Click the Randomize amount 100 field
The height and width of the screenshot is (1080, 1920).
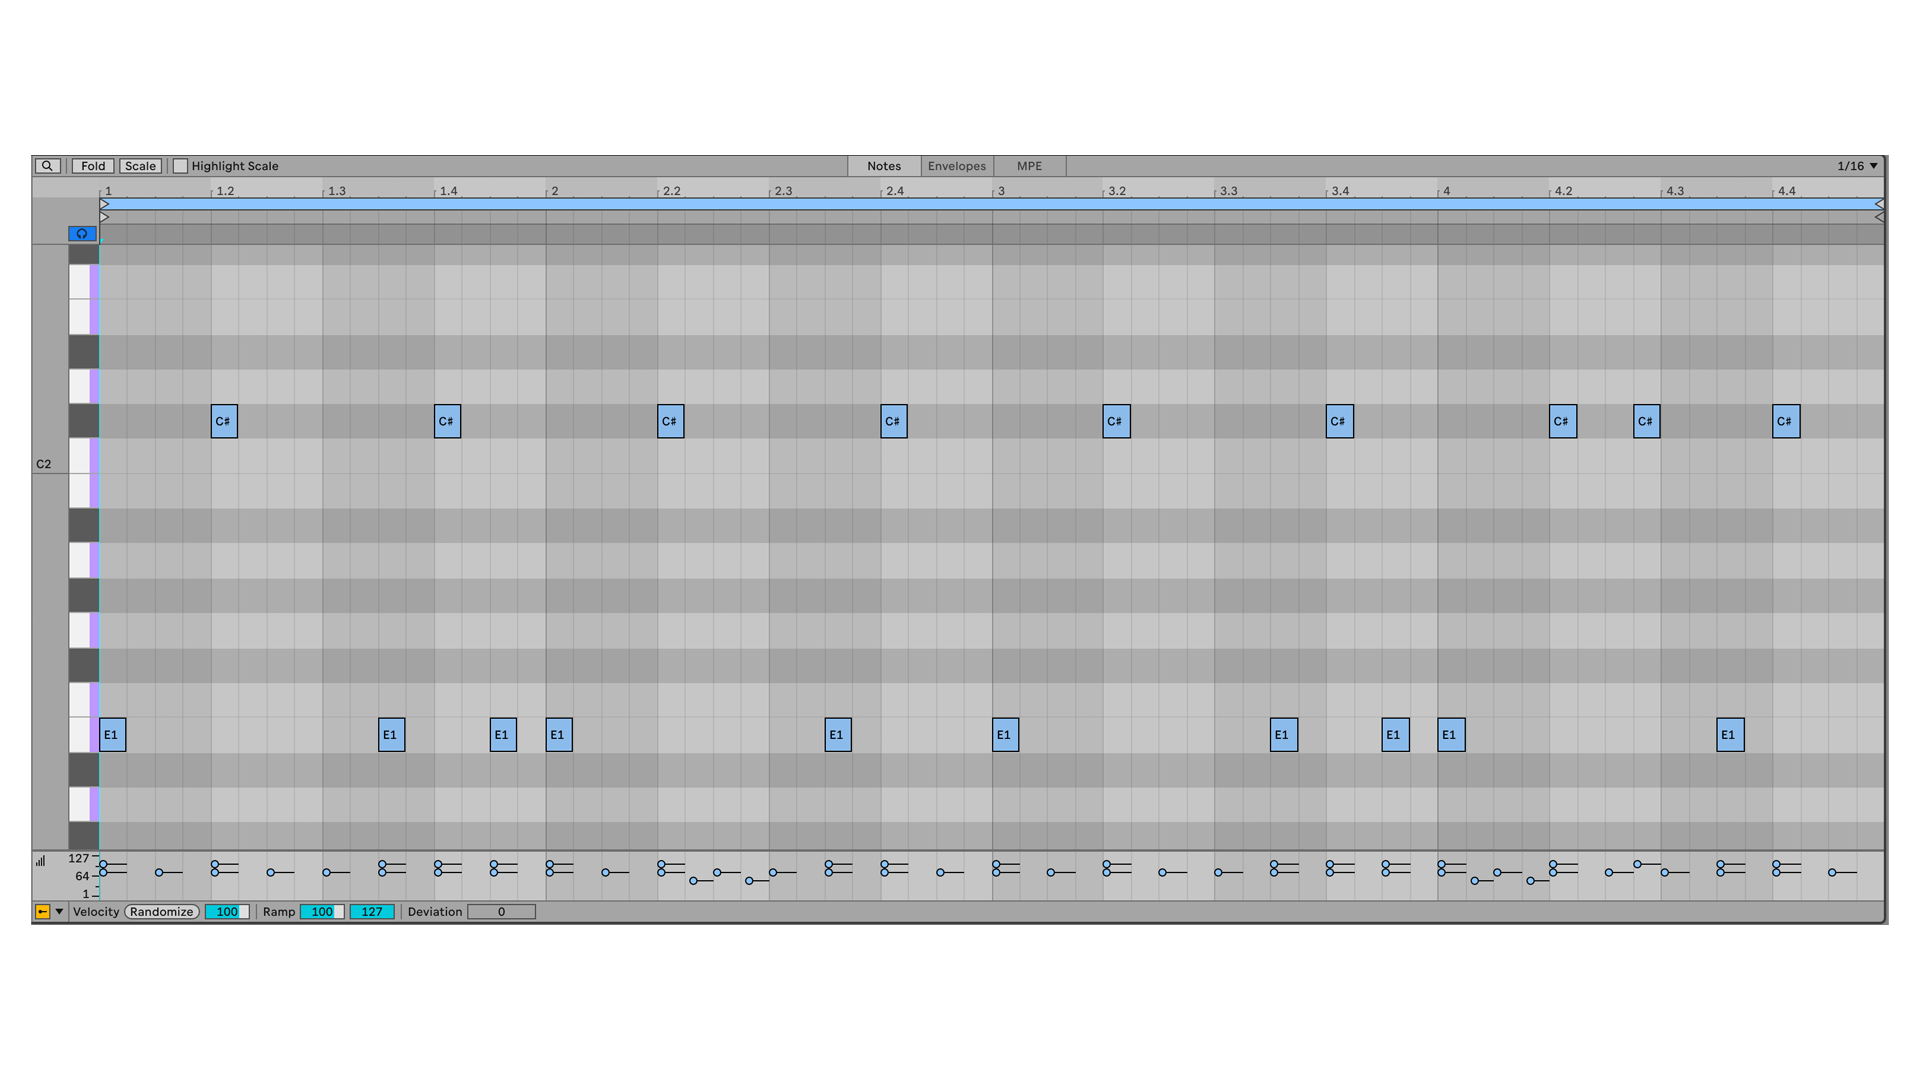tap(227, 912)
